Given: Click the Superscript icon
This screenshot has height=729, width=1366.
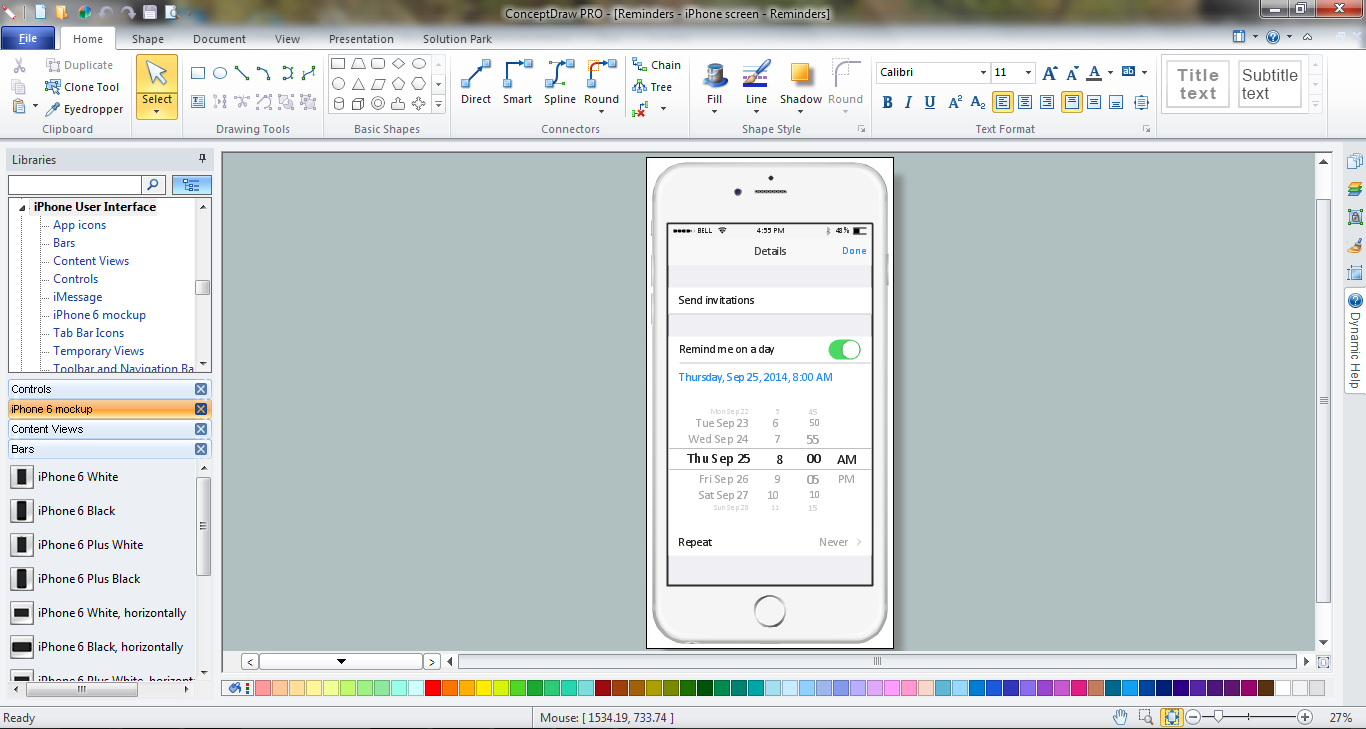Looking at the screenshot, I should tap(955, 102).
